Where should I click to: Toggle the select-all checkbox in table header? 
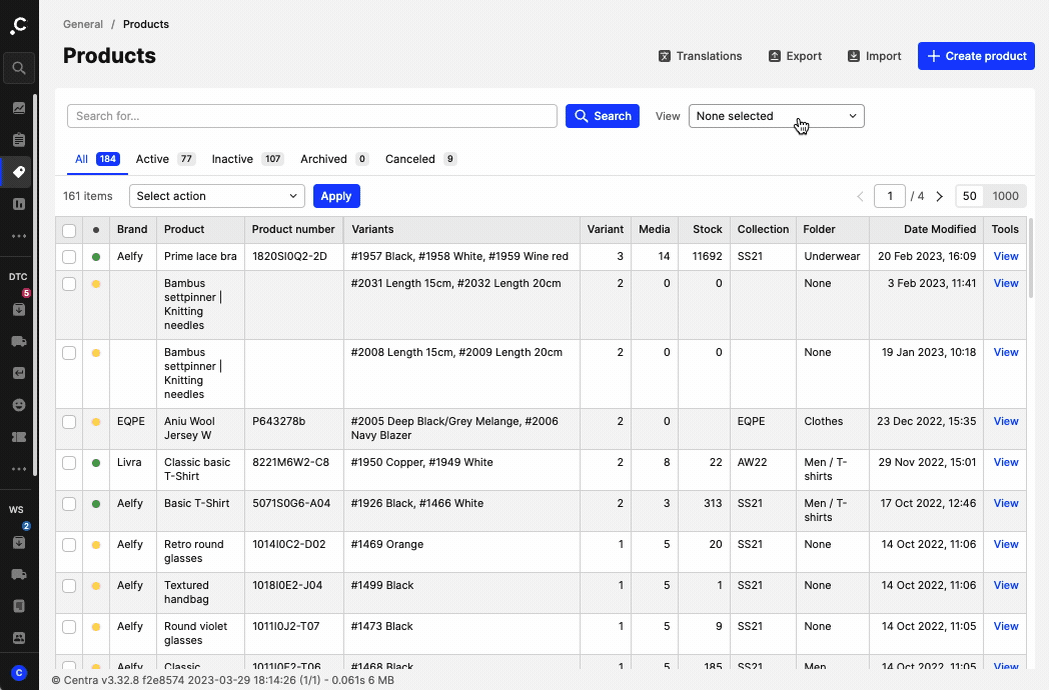pyautogui.click(x=69, y=230)
